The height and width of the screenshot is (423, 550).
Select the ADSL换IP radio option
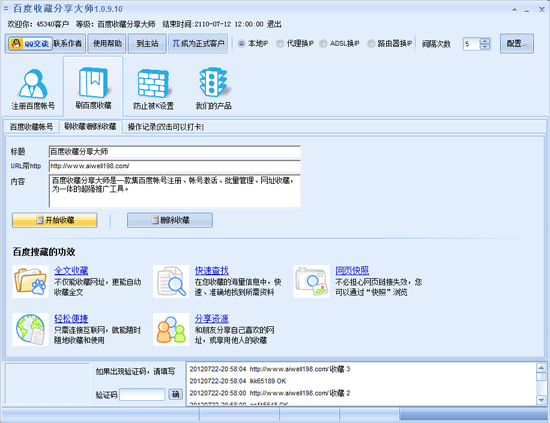[323, 43]
